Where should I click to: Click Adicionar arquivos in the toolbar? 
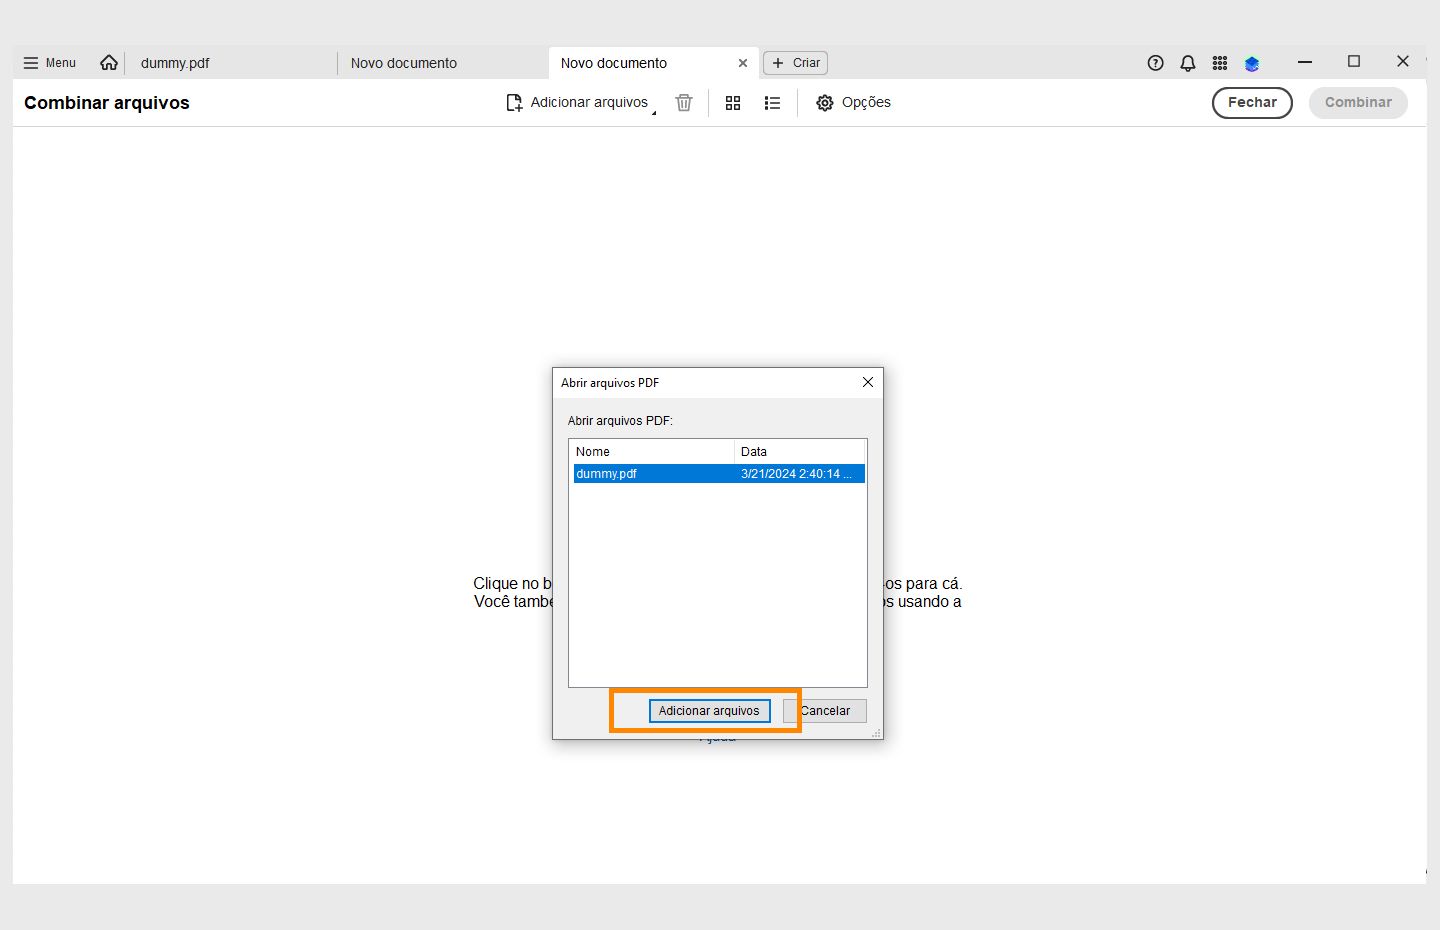click(x=577, y=102)
